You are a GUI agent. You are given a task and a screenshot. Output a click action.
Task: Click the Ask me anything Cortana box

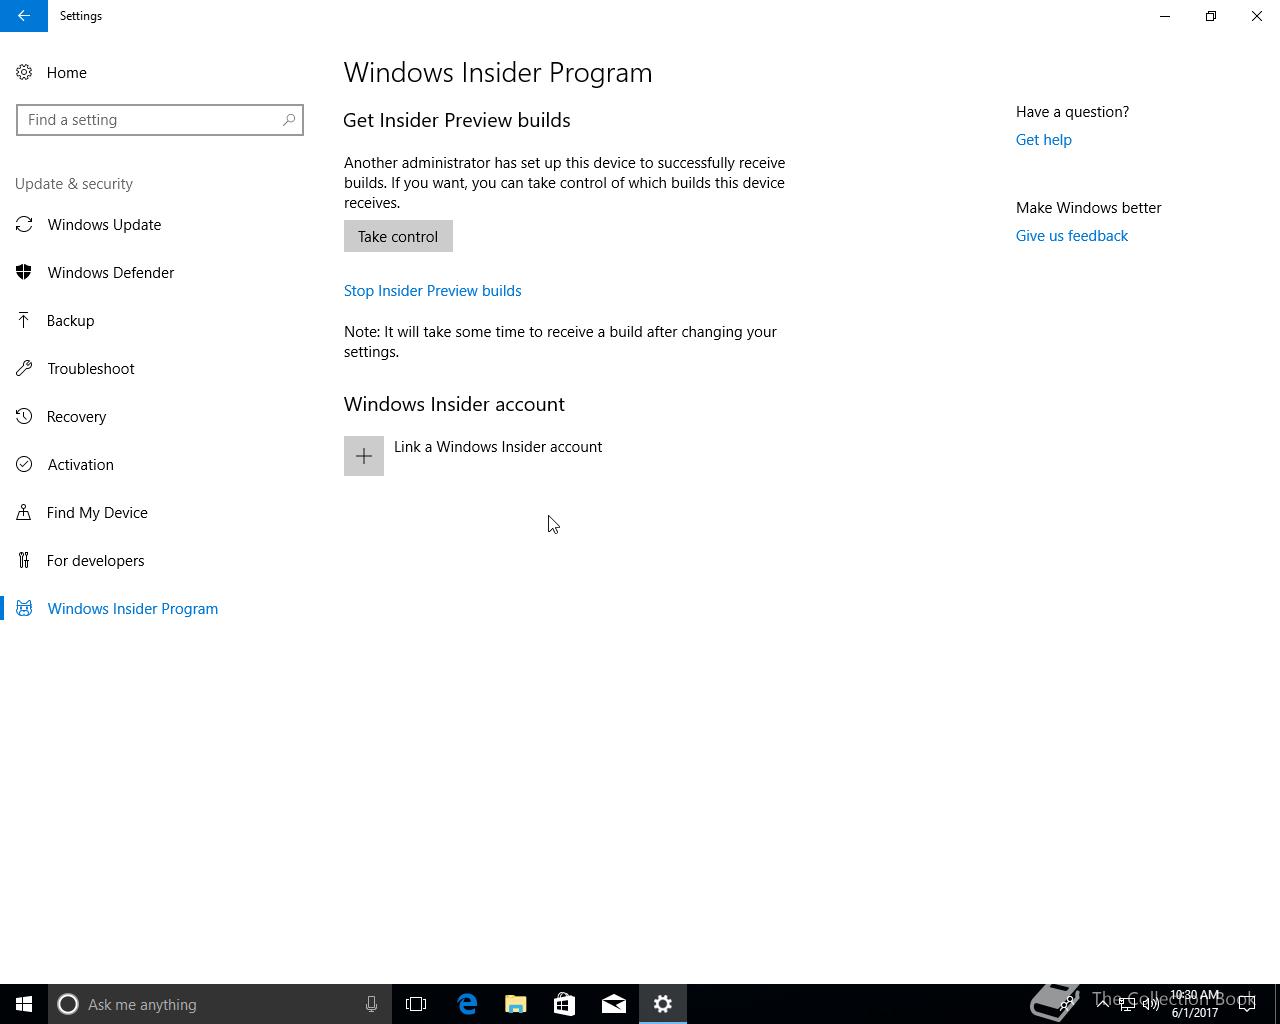click(219, 1004)
